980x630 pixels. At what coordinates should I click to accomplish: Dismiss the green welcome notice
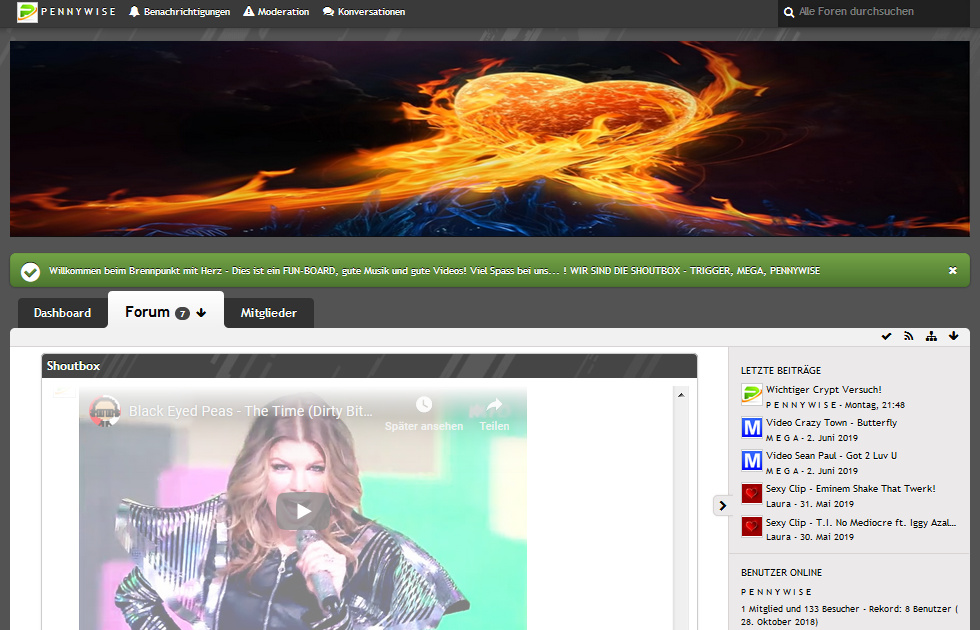pyautogui.click(x=952, y=271)
